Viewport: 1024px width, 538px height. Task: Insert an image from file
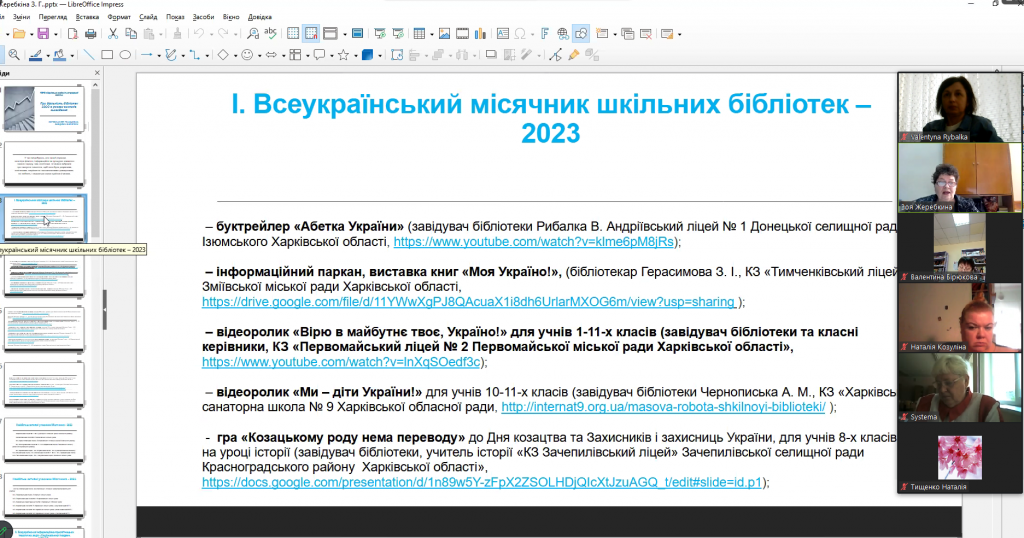tap(445, 34)
